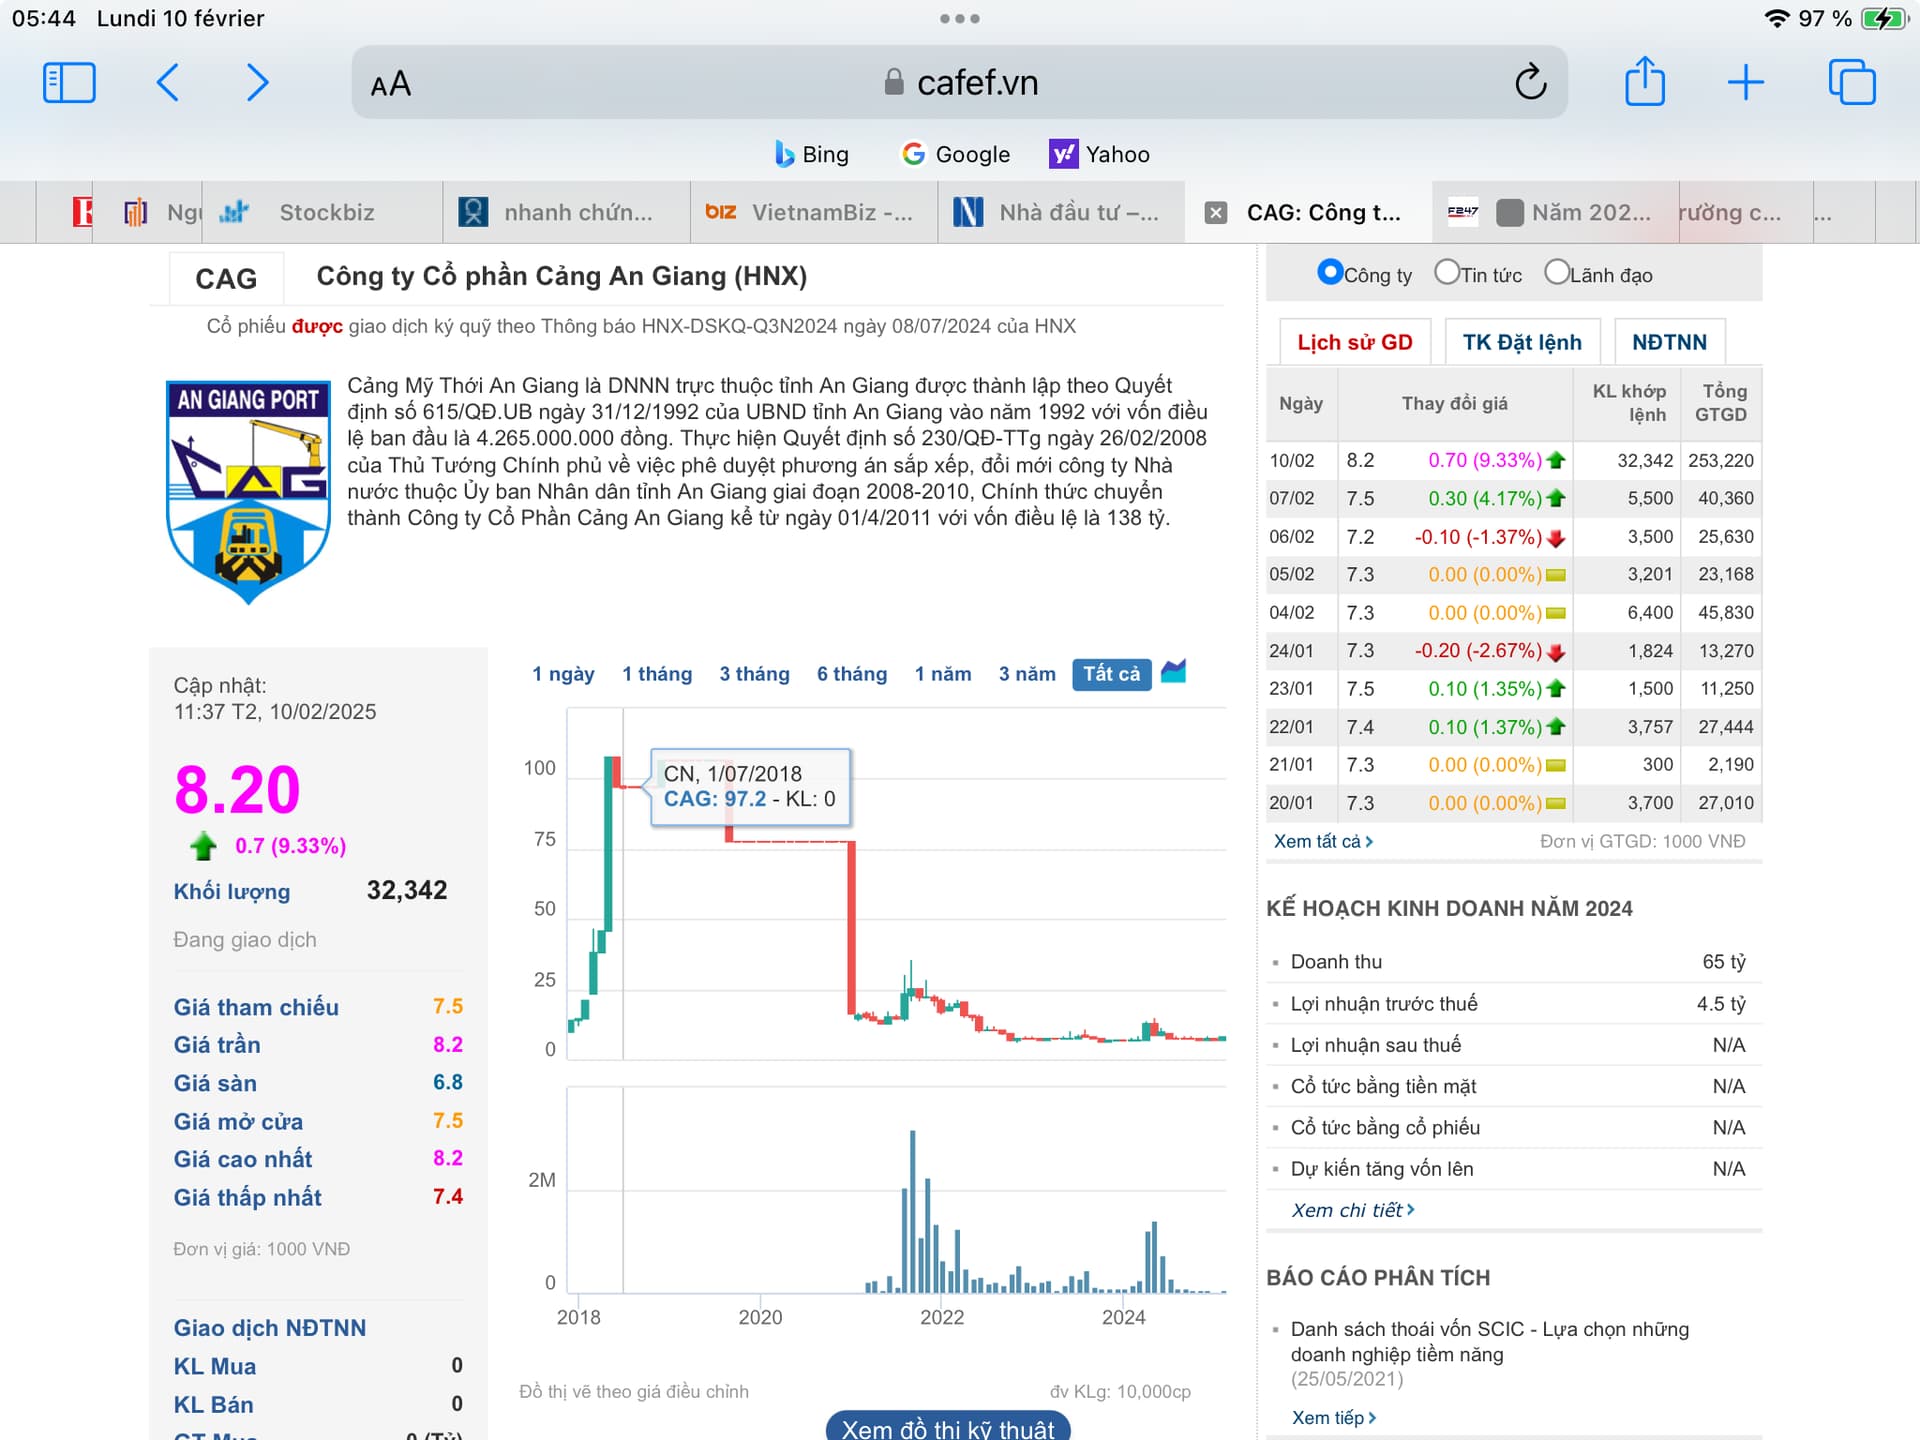Close the CAG tab
1920x1440 pixels.
(1215, 212)
